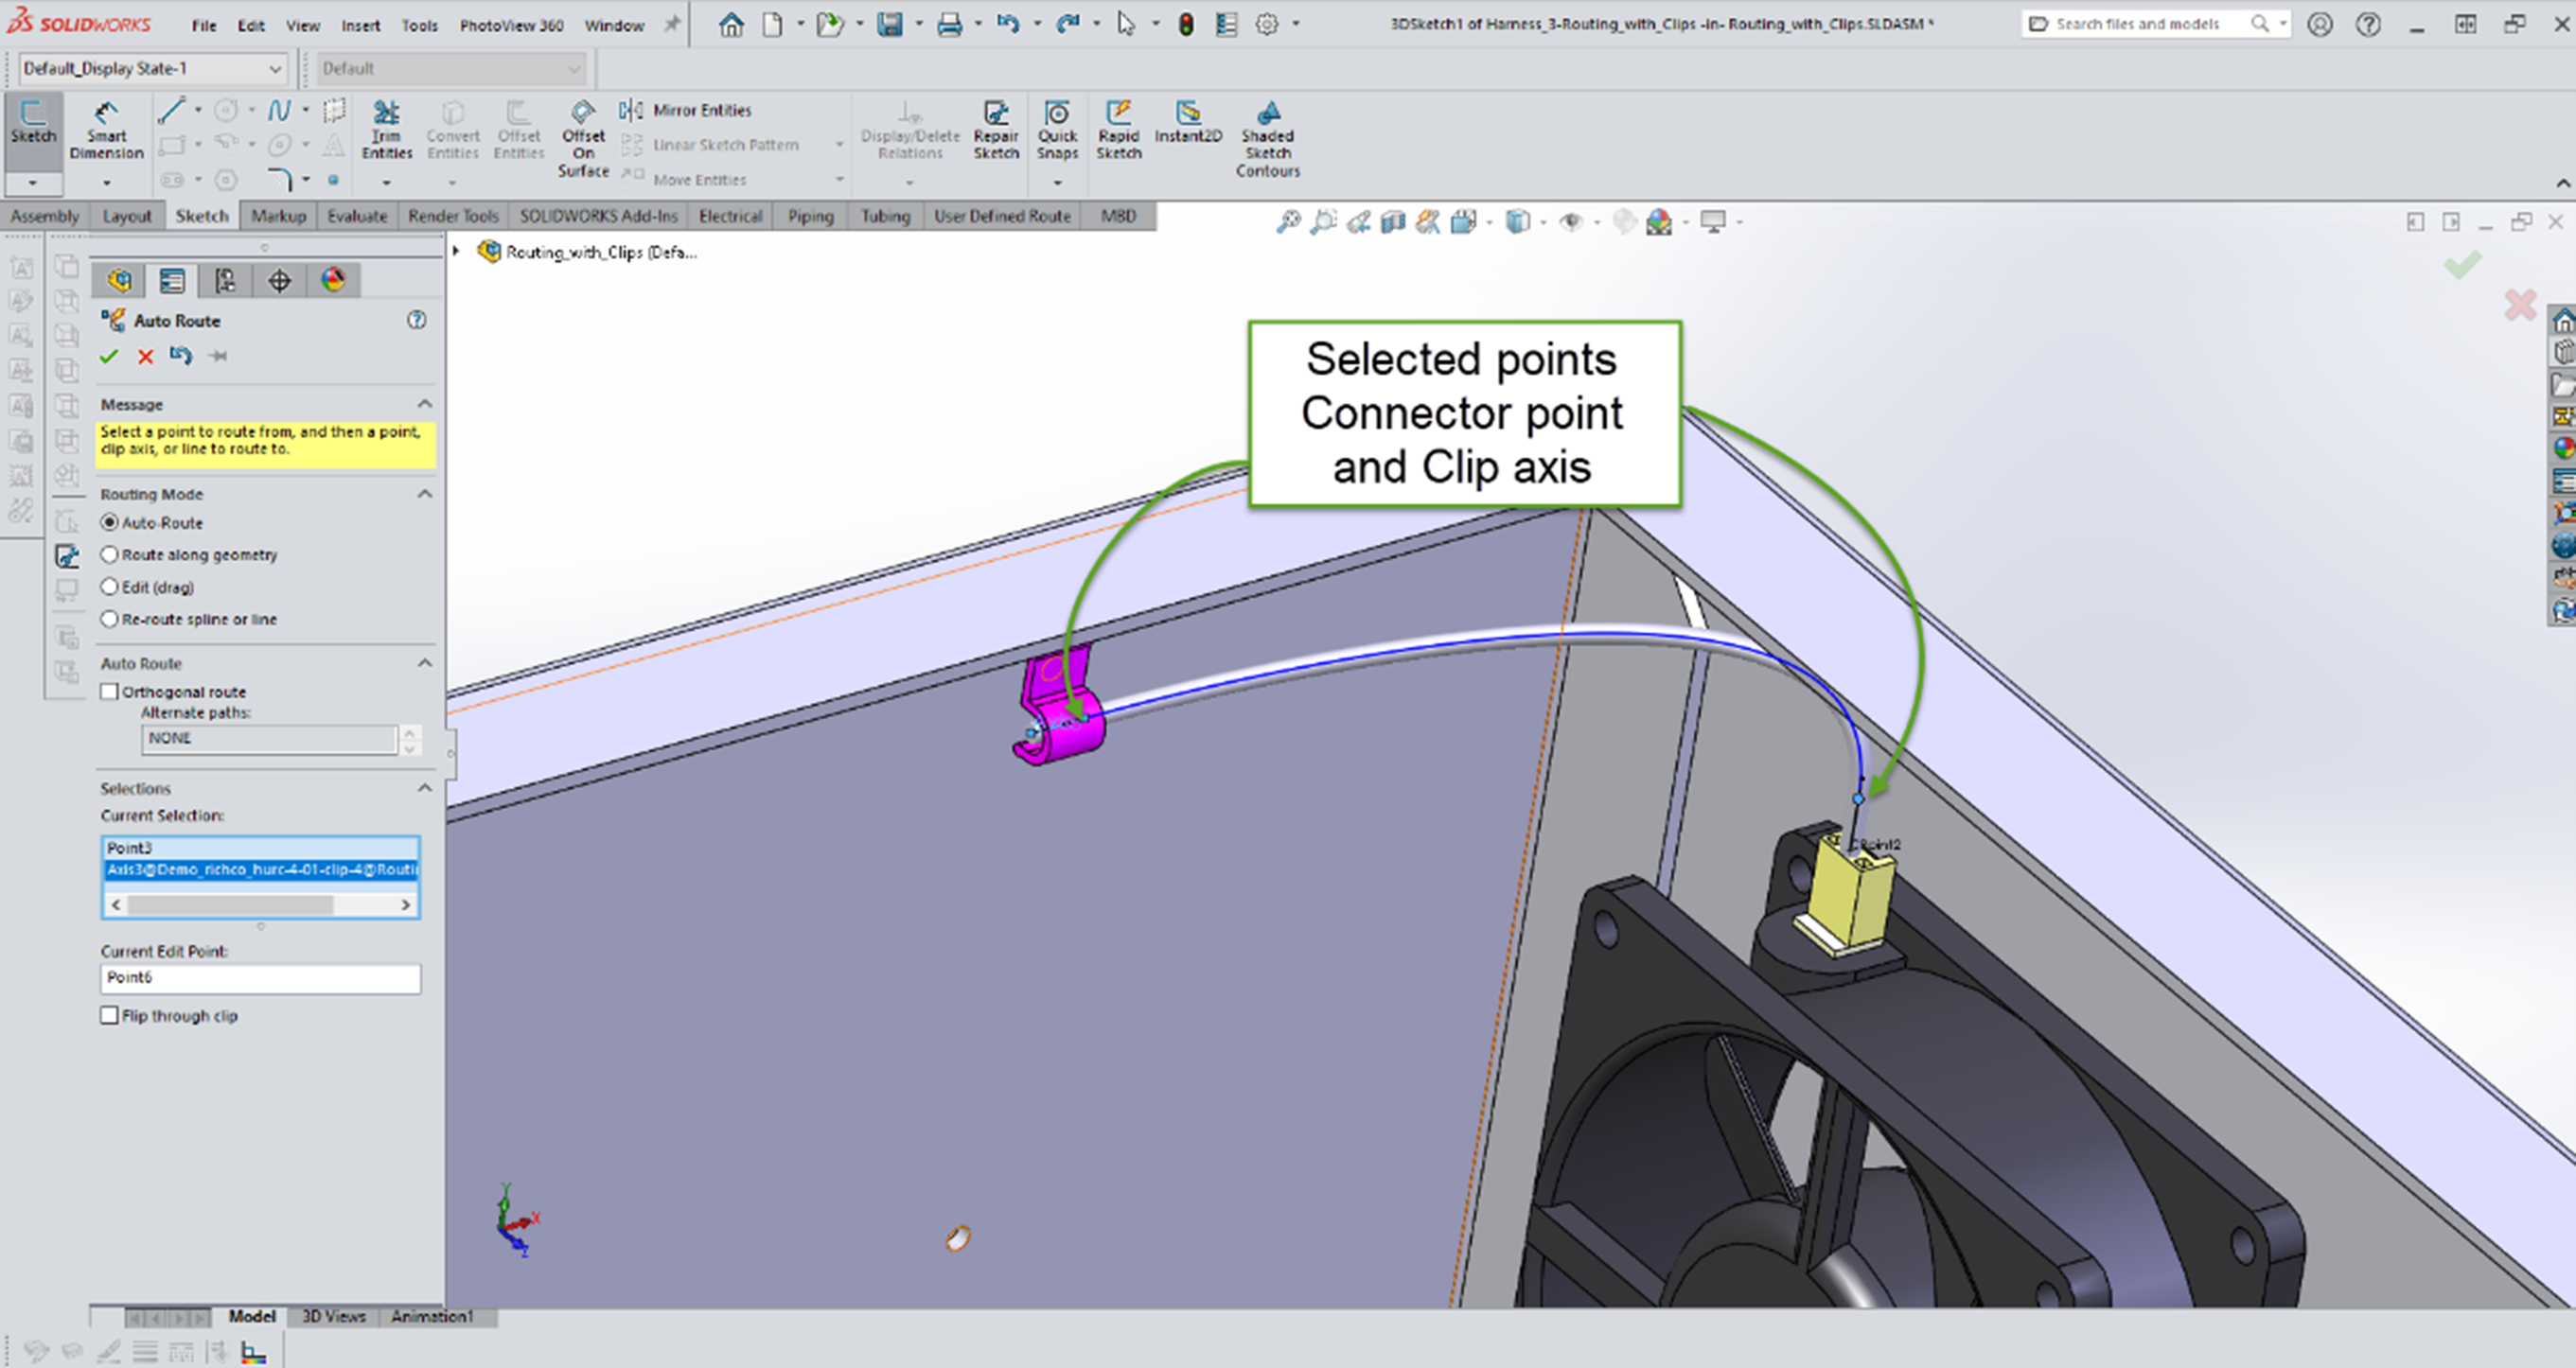This screenshot has width=2576, height=1368.
Task: Switch to the Evaluate tab
Action: [x=357, y=216]
